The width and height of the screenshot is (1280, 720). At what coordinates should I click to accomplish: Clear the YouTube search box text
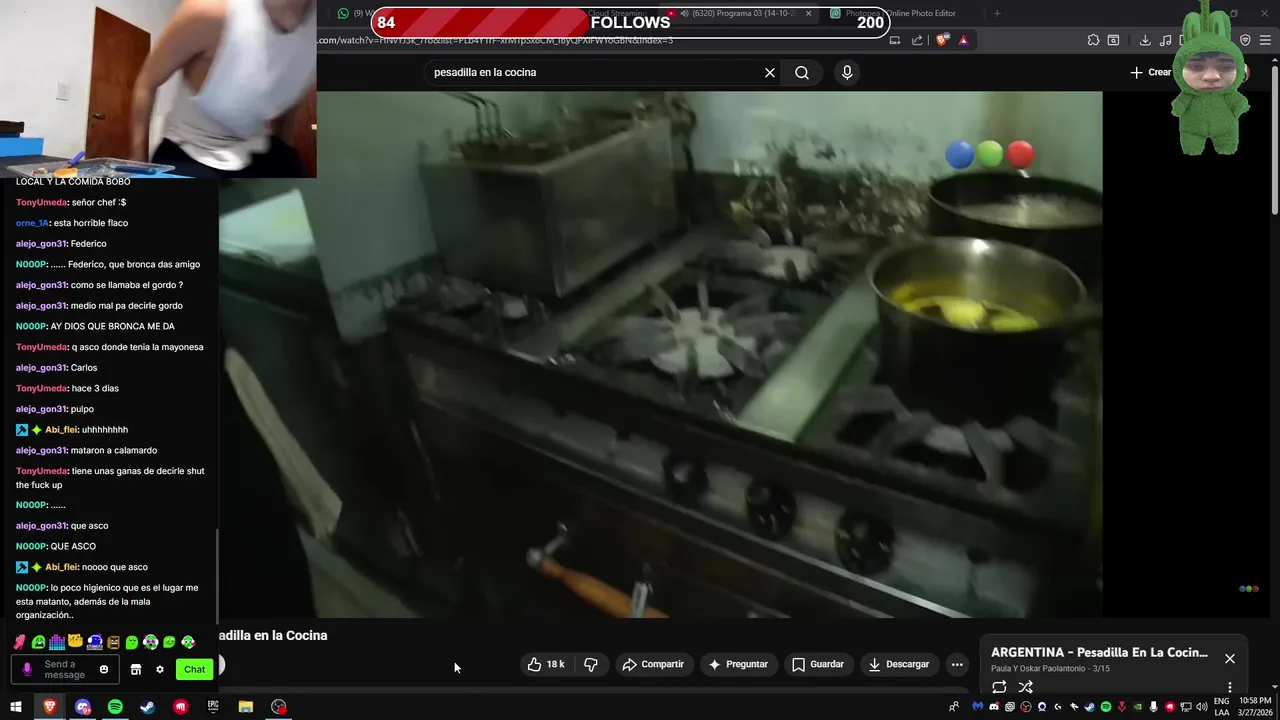click(770, 72)
